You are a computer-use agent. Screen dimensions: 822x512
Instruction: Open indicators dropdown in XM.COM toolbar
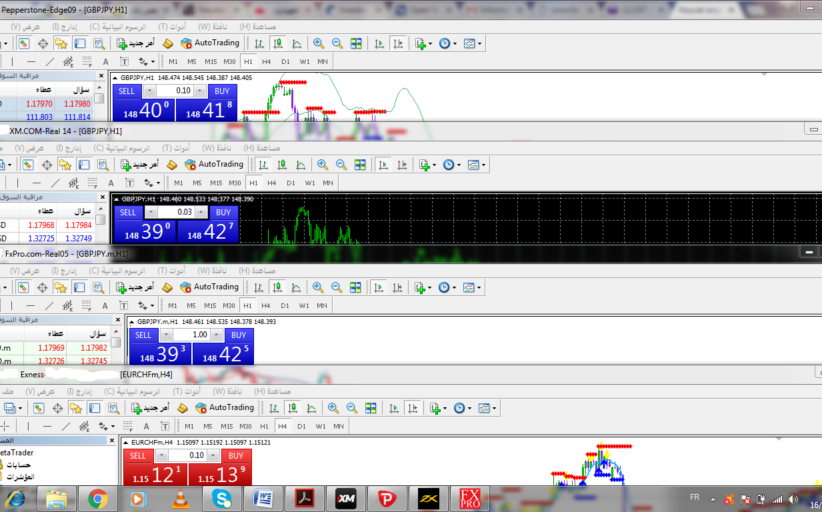click(428, 164)
